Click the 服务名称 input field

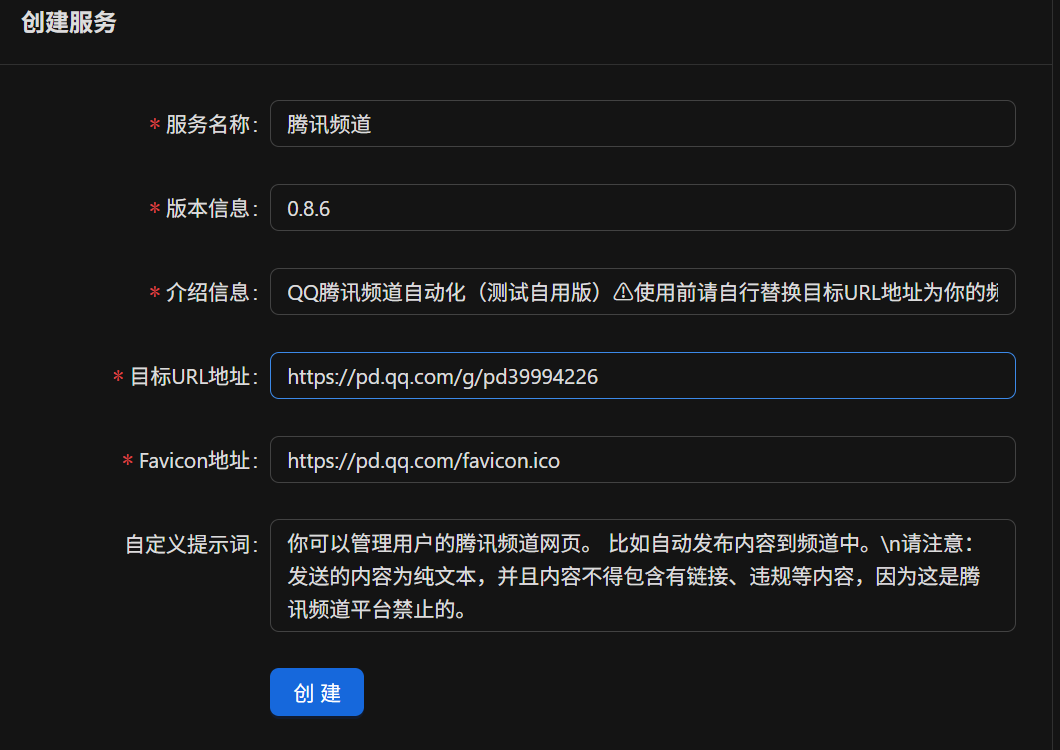[642, 124]
